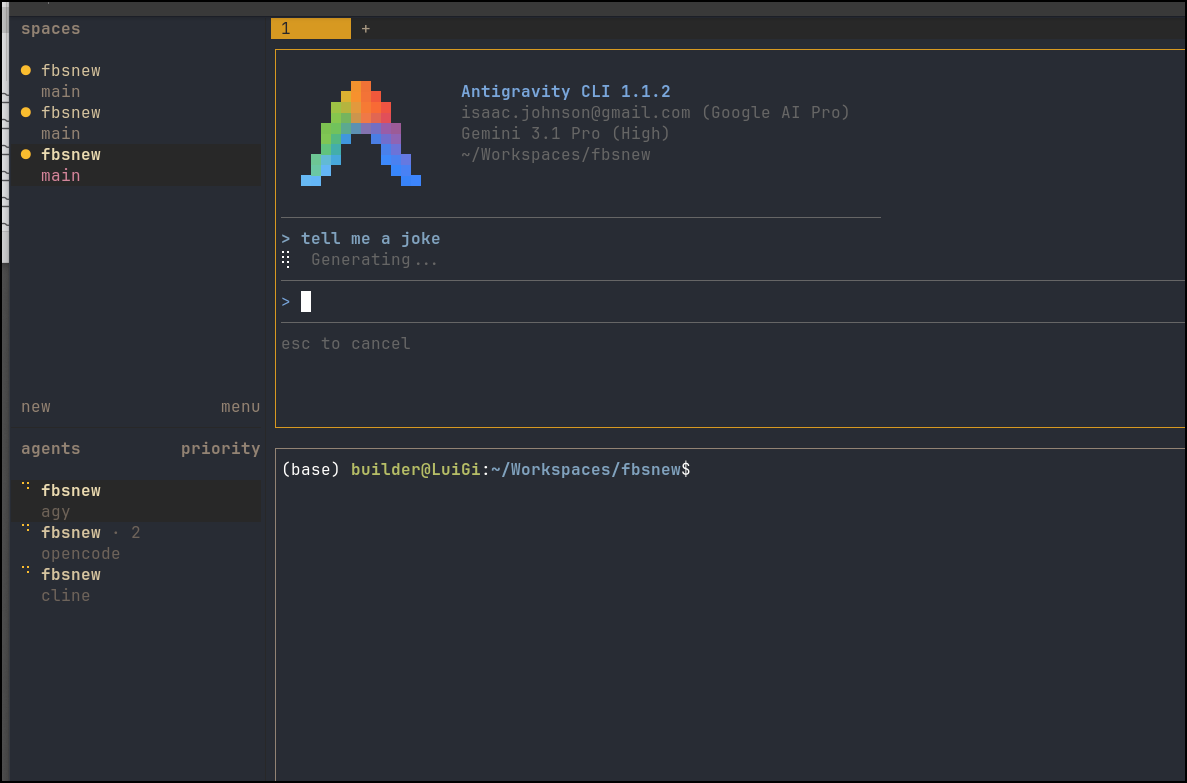Select the fbsnew · 2 agent running opencode
The height and width of the screenshot is (783, 1187).
[136, 543]
